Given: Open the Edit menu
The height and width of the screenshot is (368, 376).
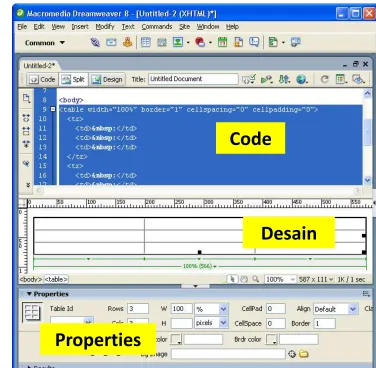Looking at the screenshot, I should (39, 27).
